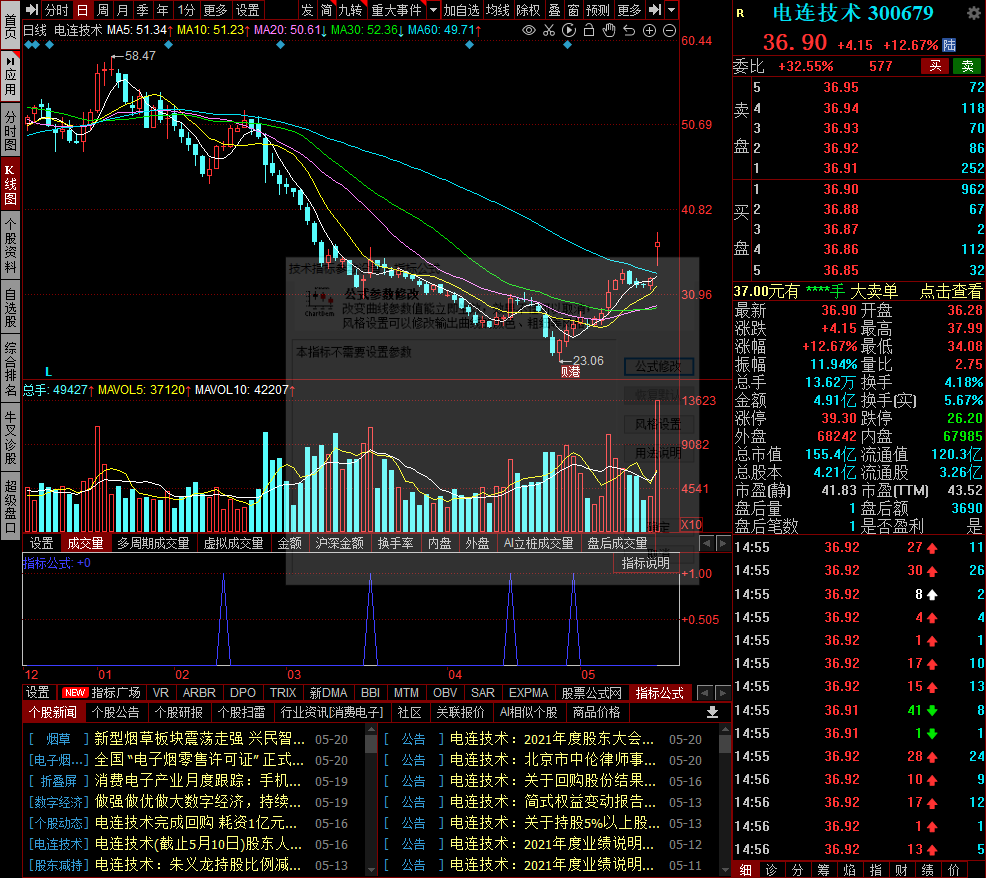The height and width of the screenshot is (878, 986).
Task: Click the circular play replay icon
Action: point(568,30)
